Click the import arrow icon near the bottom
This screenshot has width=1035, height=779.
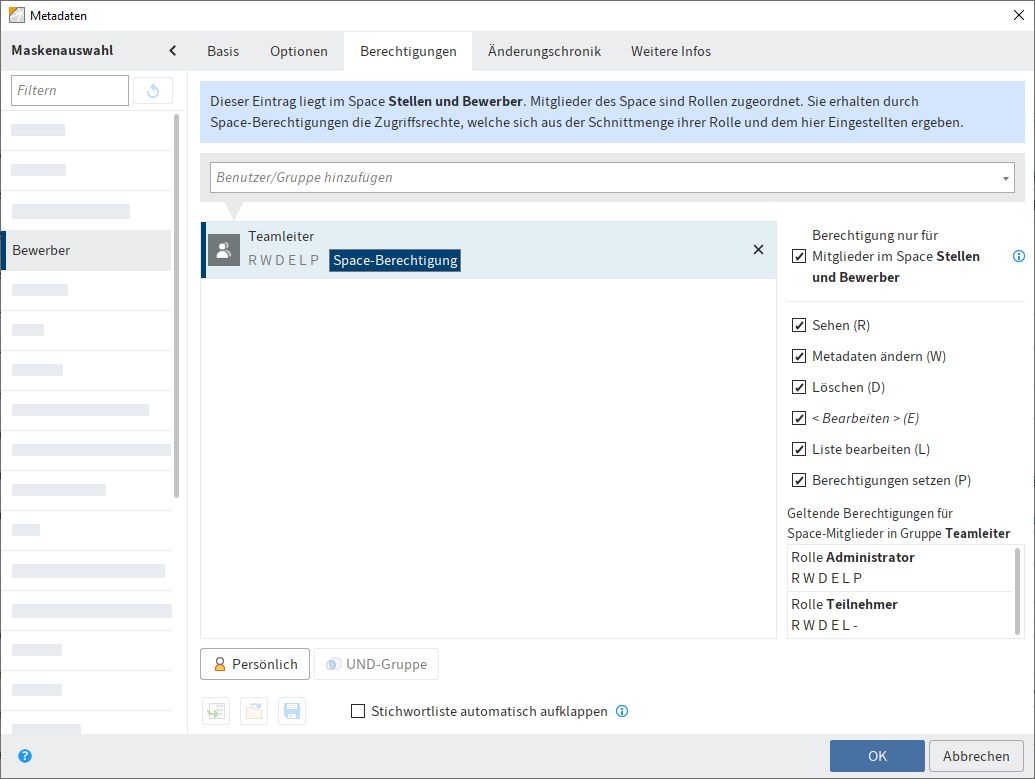(x=215, y=711)
